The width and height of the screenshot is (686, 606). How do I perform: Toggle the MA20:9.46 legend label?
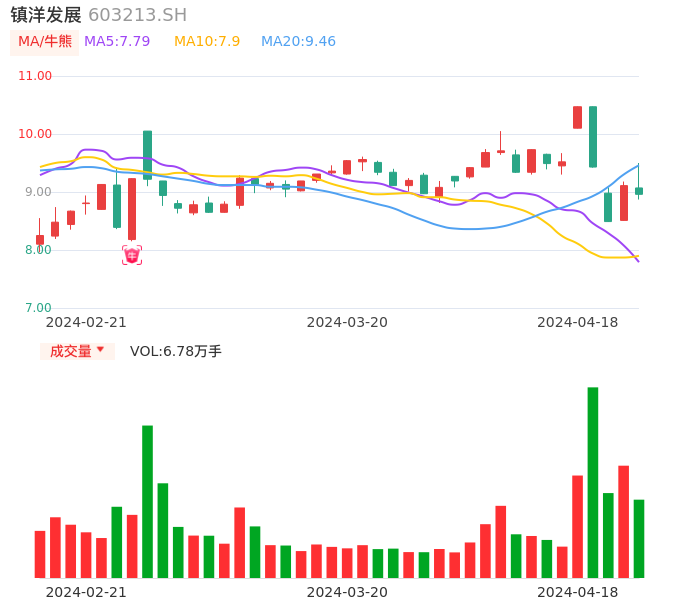coord(298,42)
